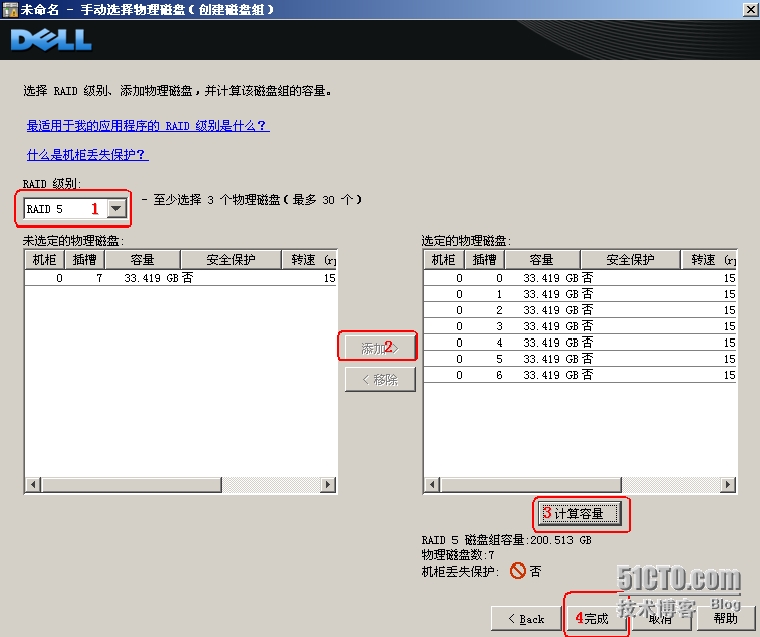Select selected disk row with slot 4
Screen dimensions: 760x637
pos(580,342)
